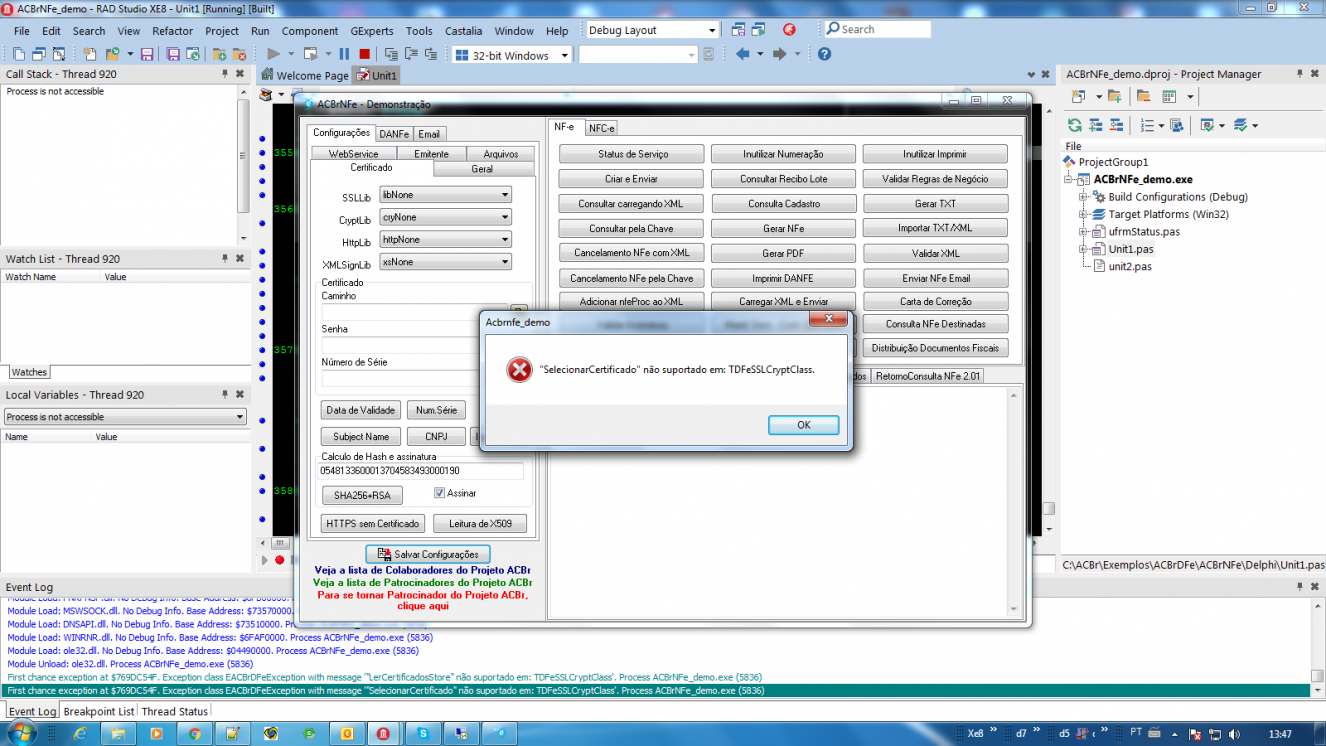This screenshot has height=746, width=1326.
Task: Switch to the Breakpoint List tab
Action: click(x=99, y=711)
